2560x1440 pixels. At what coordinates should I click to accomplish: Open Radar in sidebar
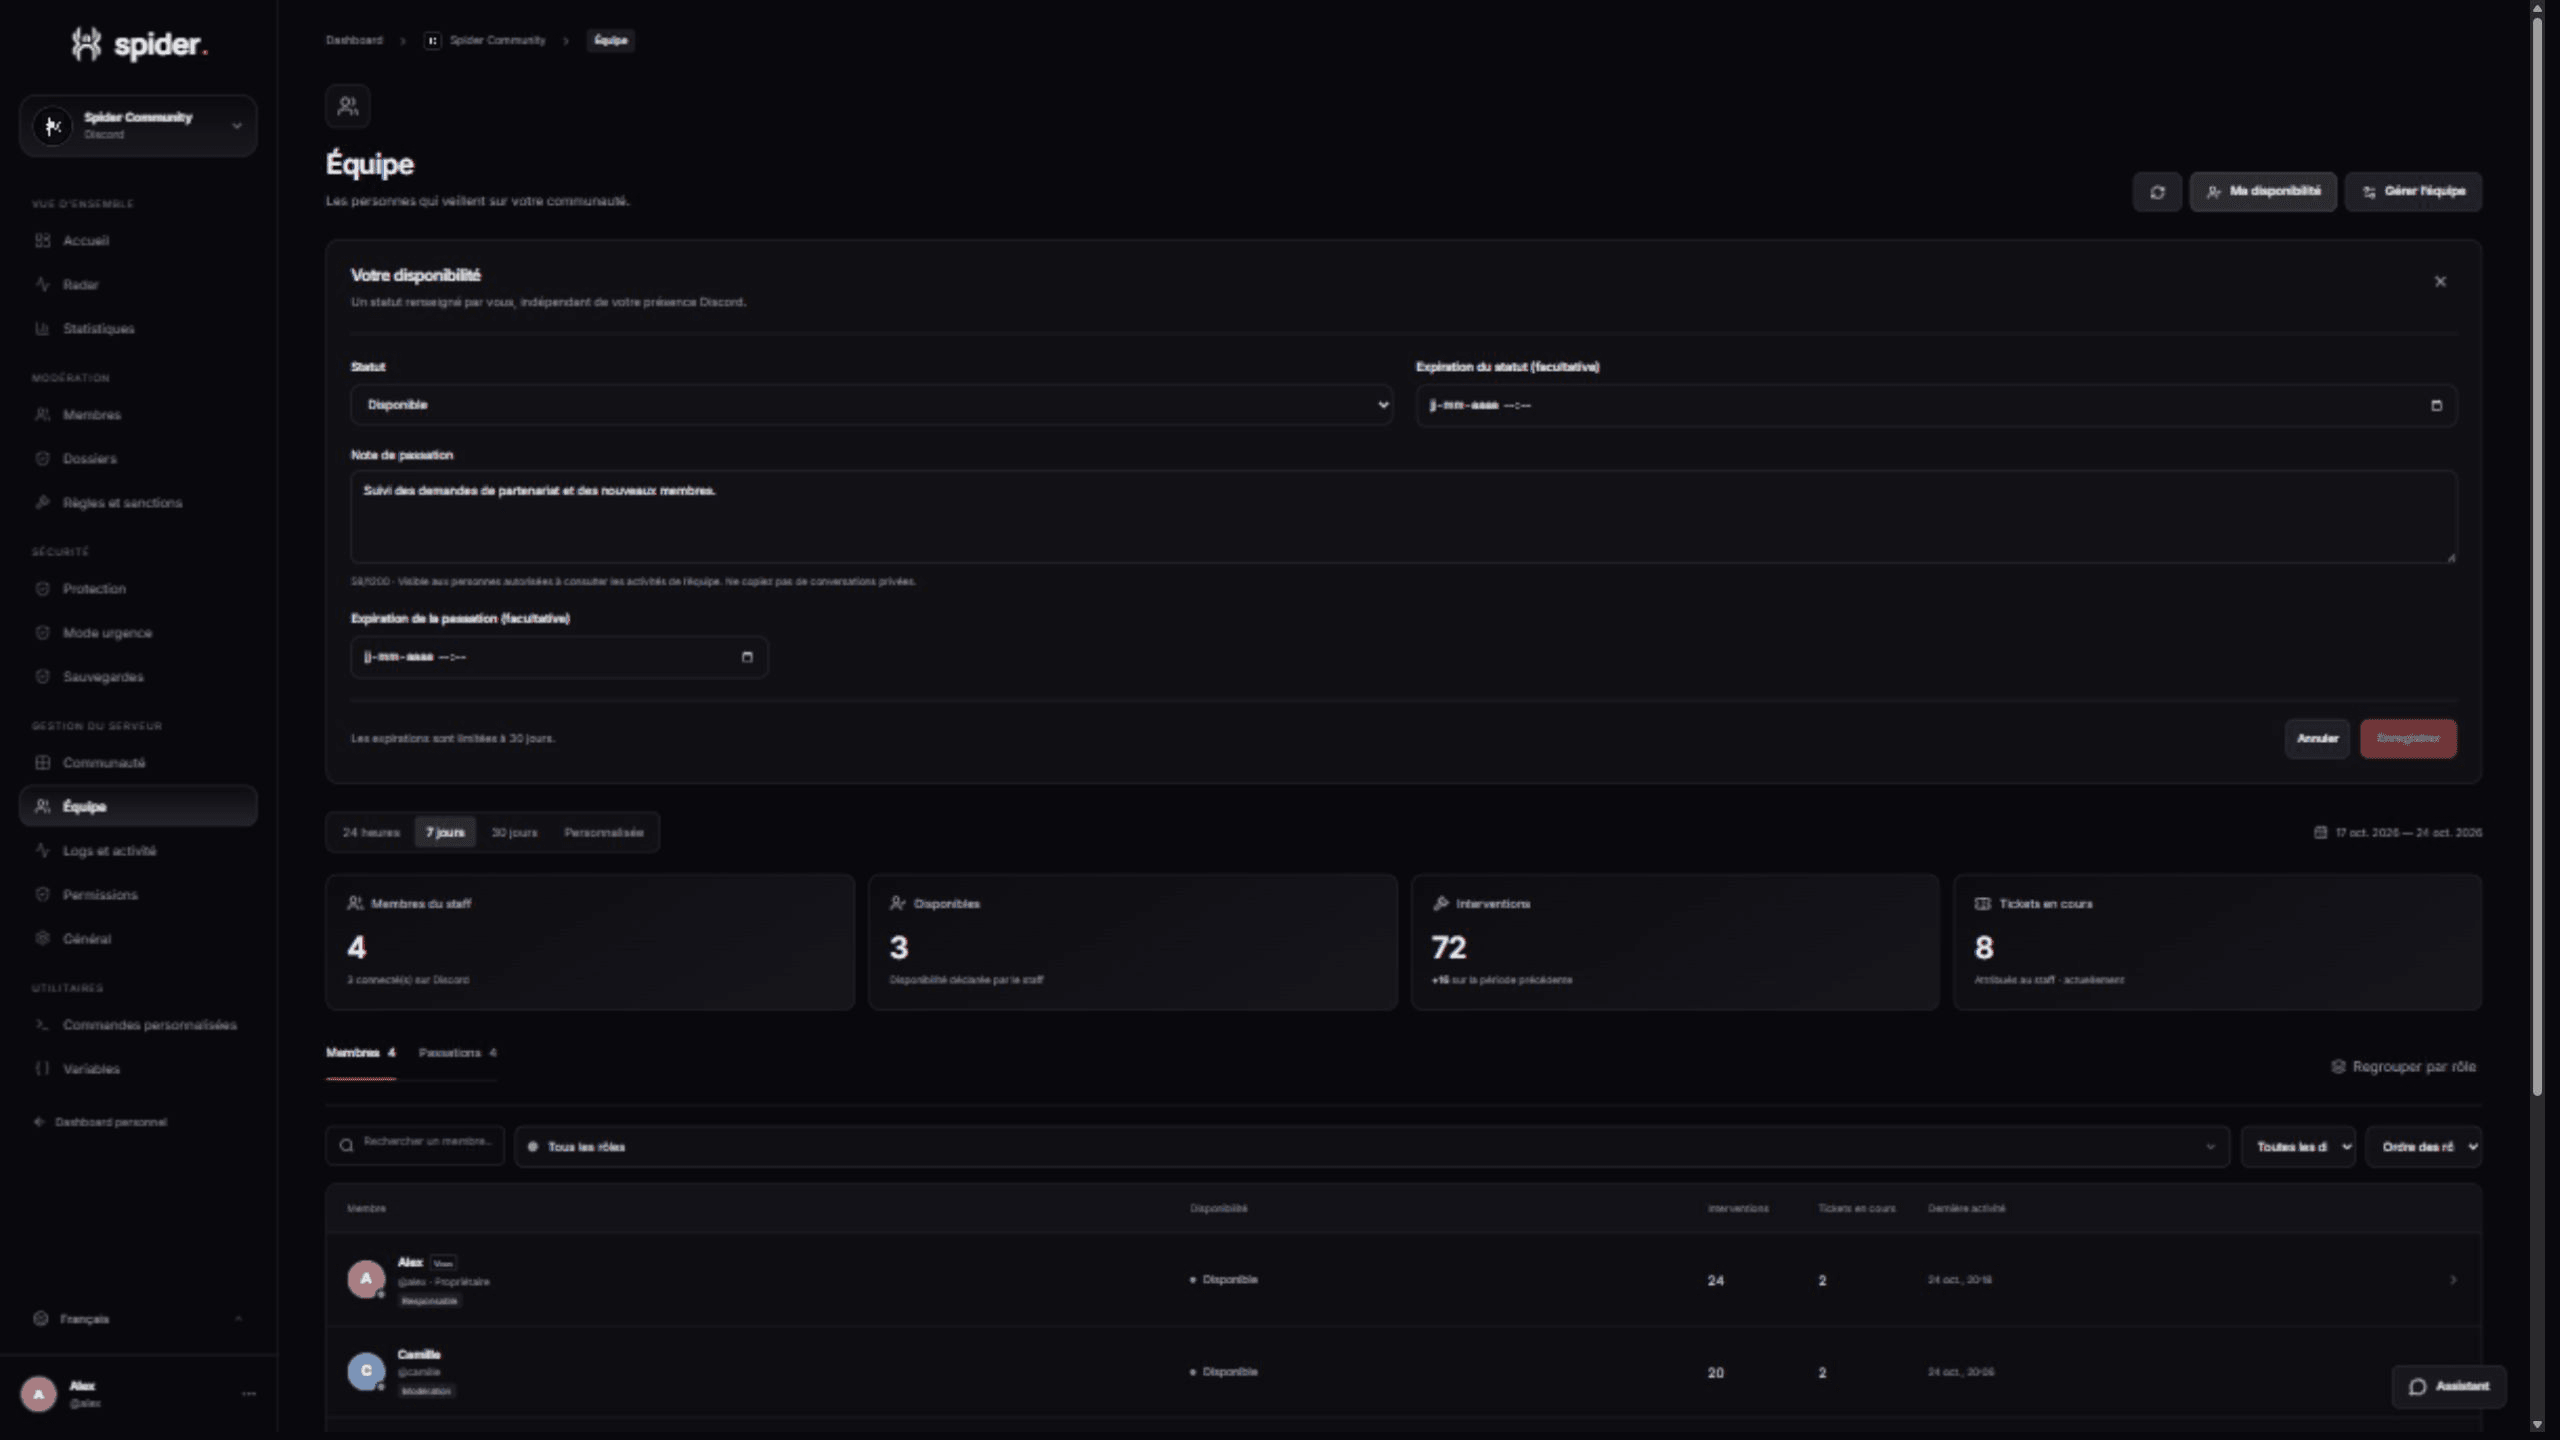click(x=138, y=284)
